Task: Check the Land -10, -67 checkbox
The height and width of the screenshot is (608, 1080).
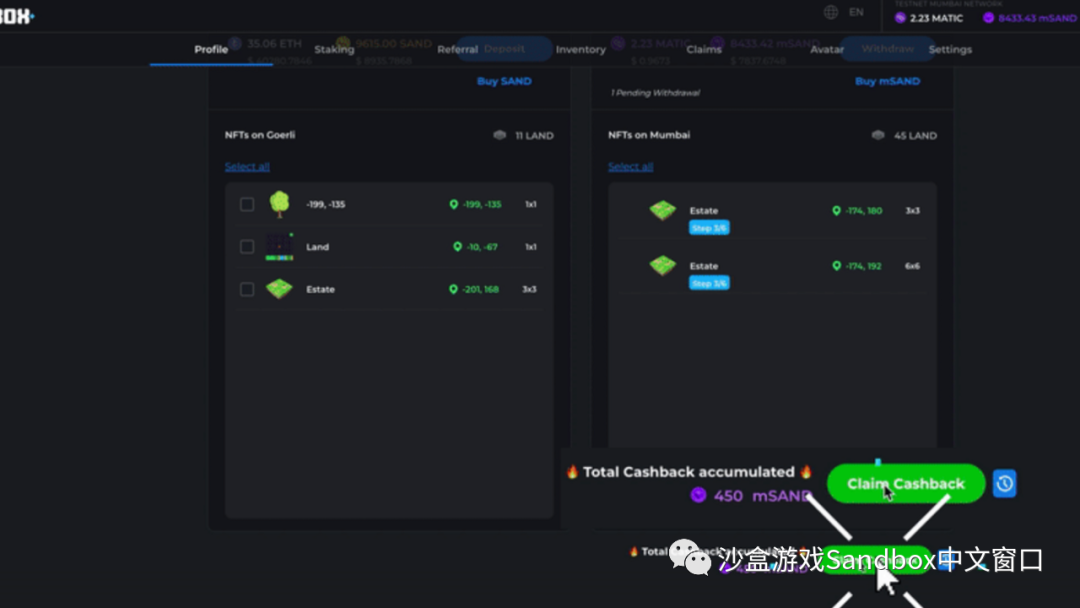Action: pos(247,247)
